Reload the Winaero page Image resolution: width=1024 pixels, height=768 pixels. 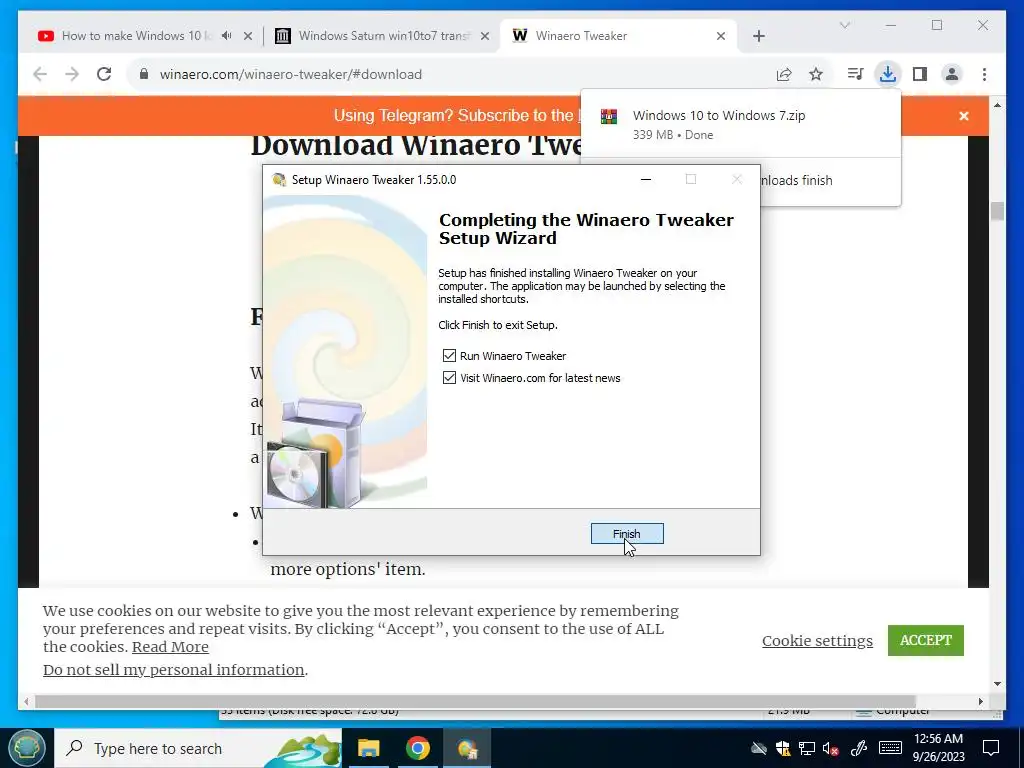click(104, 74)
